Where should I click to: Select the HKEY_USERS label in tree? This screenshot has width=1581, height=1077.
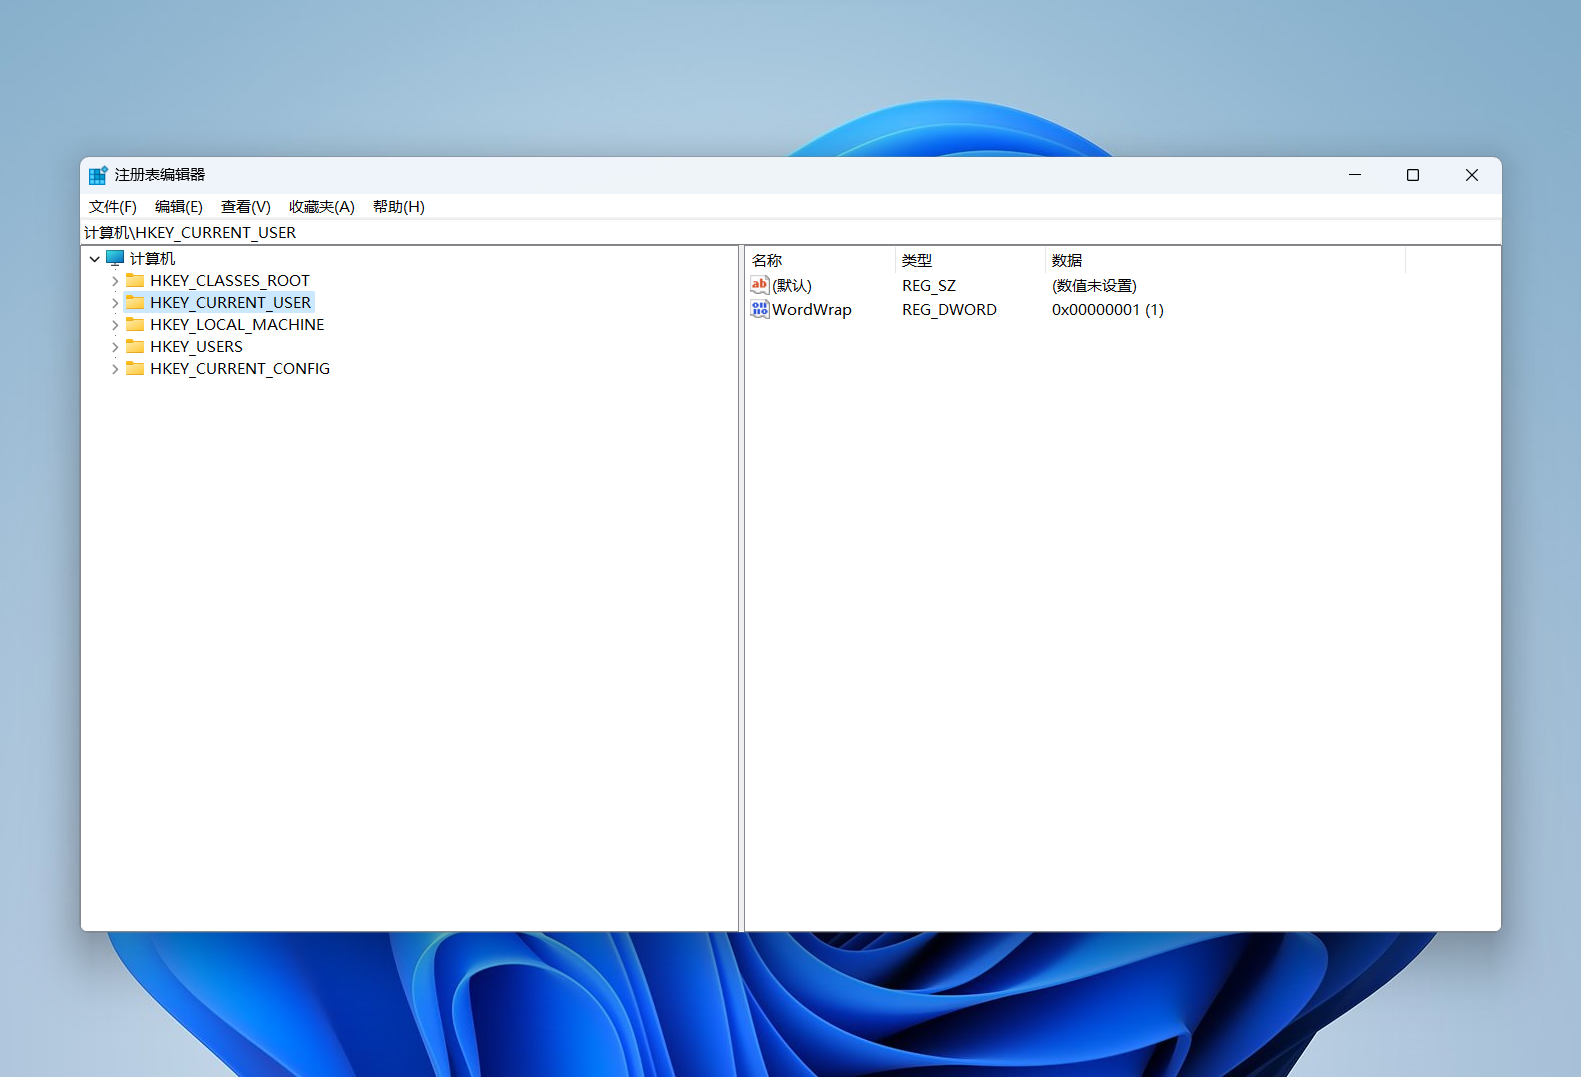click(x=196, y=346)
